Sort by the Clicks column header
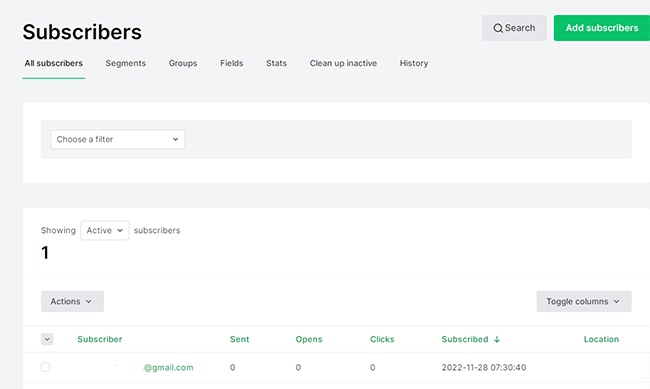Viewport: 650px width, 389px height. (382, 339)
